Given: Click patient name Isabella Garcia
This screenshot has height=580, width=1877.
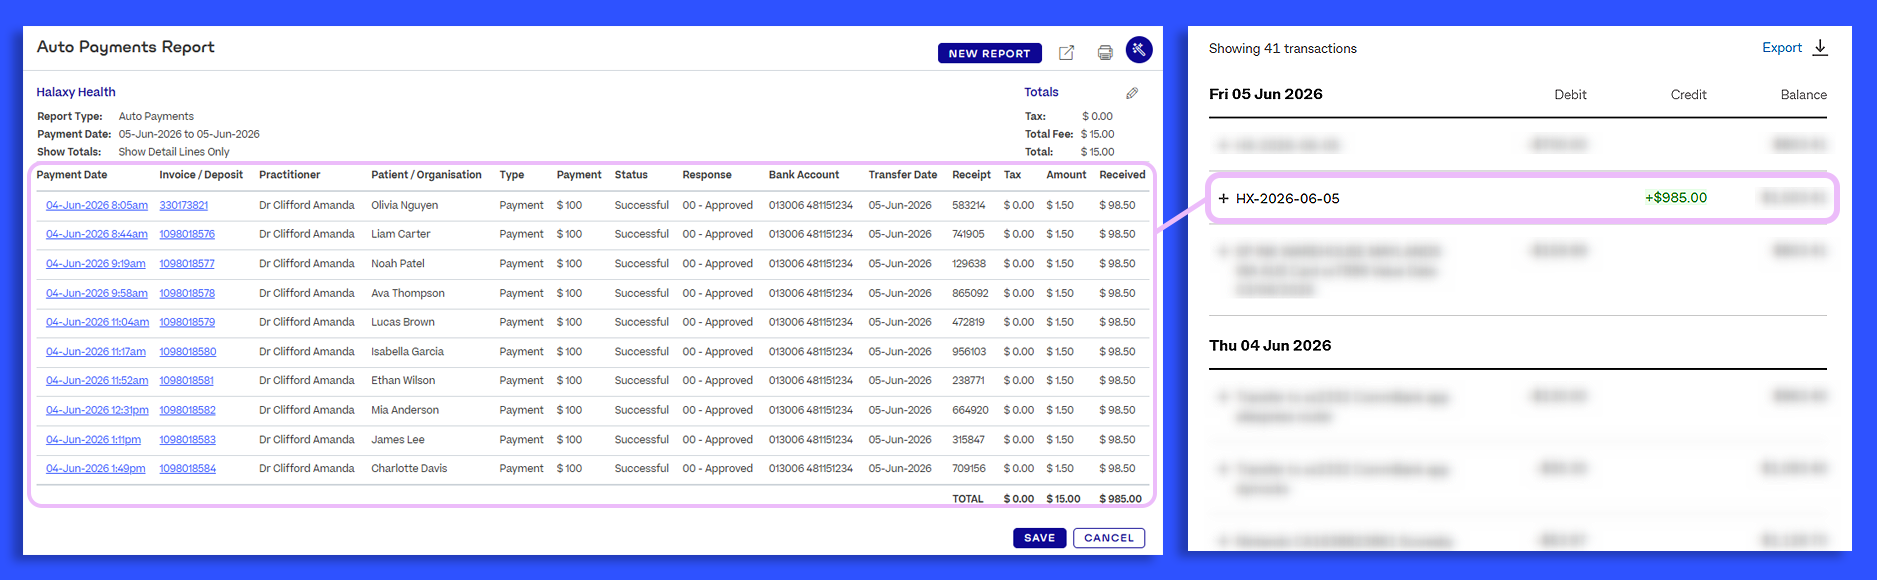Looking at the screenshot, I should coord(408,352).
